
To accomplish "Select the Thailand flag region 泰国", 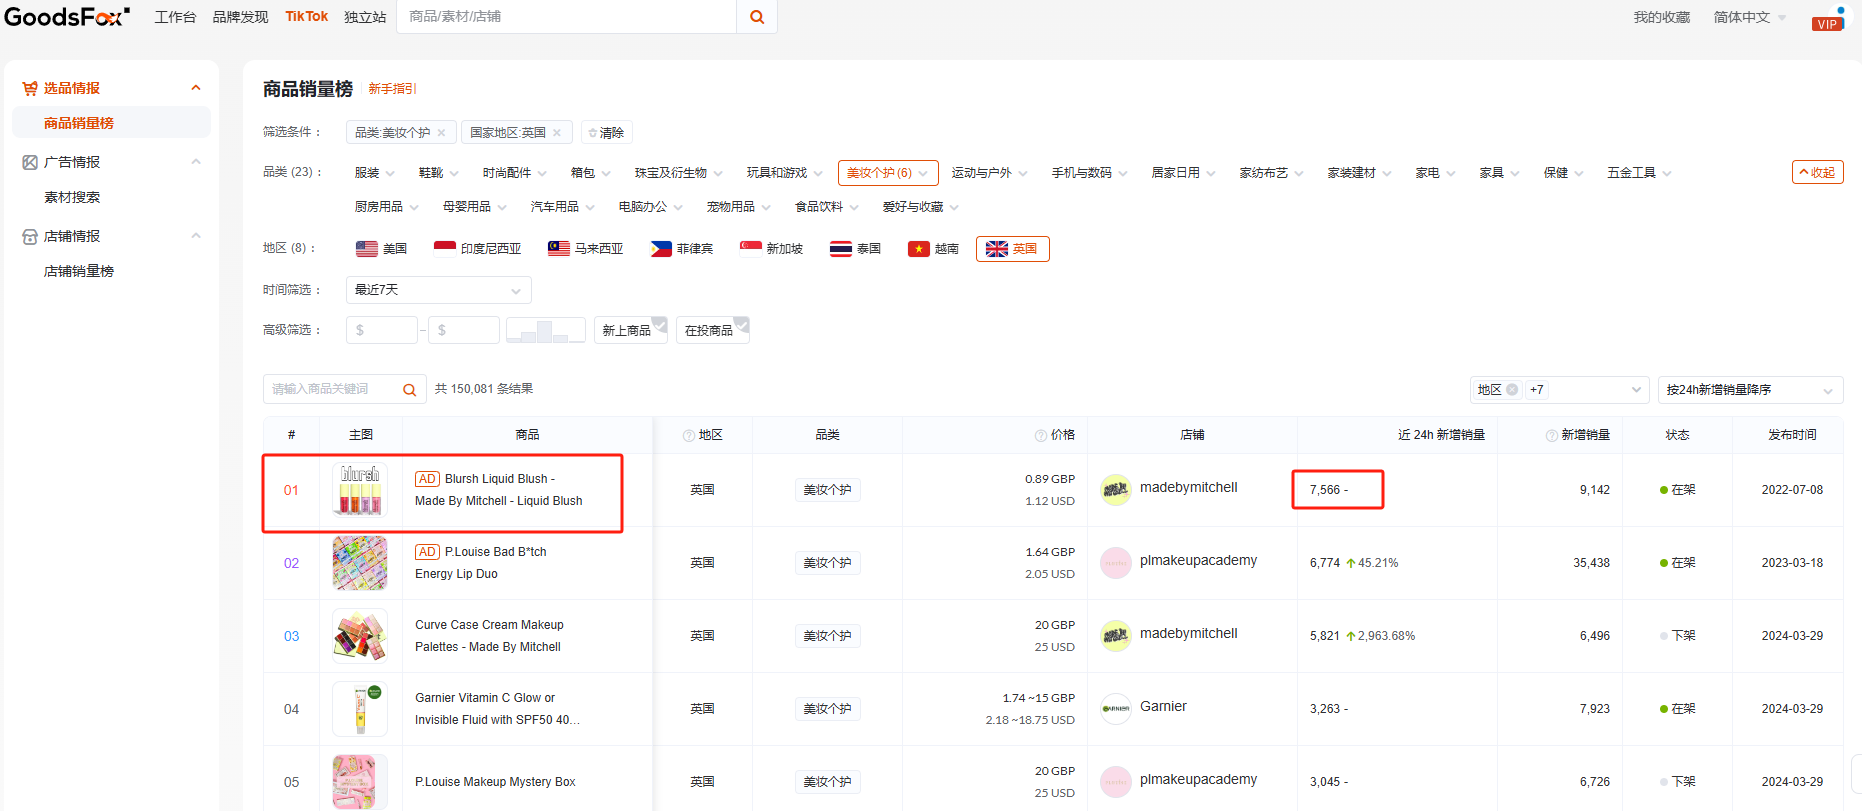I will pyautogui.click(x=856, y=249).
